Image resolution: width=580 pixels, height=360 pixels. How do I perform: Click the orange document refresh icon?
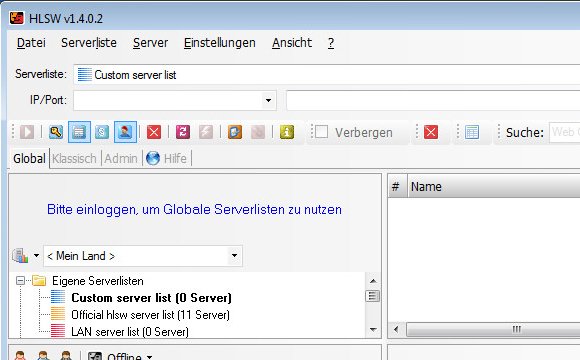235,132
